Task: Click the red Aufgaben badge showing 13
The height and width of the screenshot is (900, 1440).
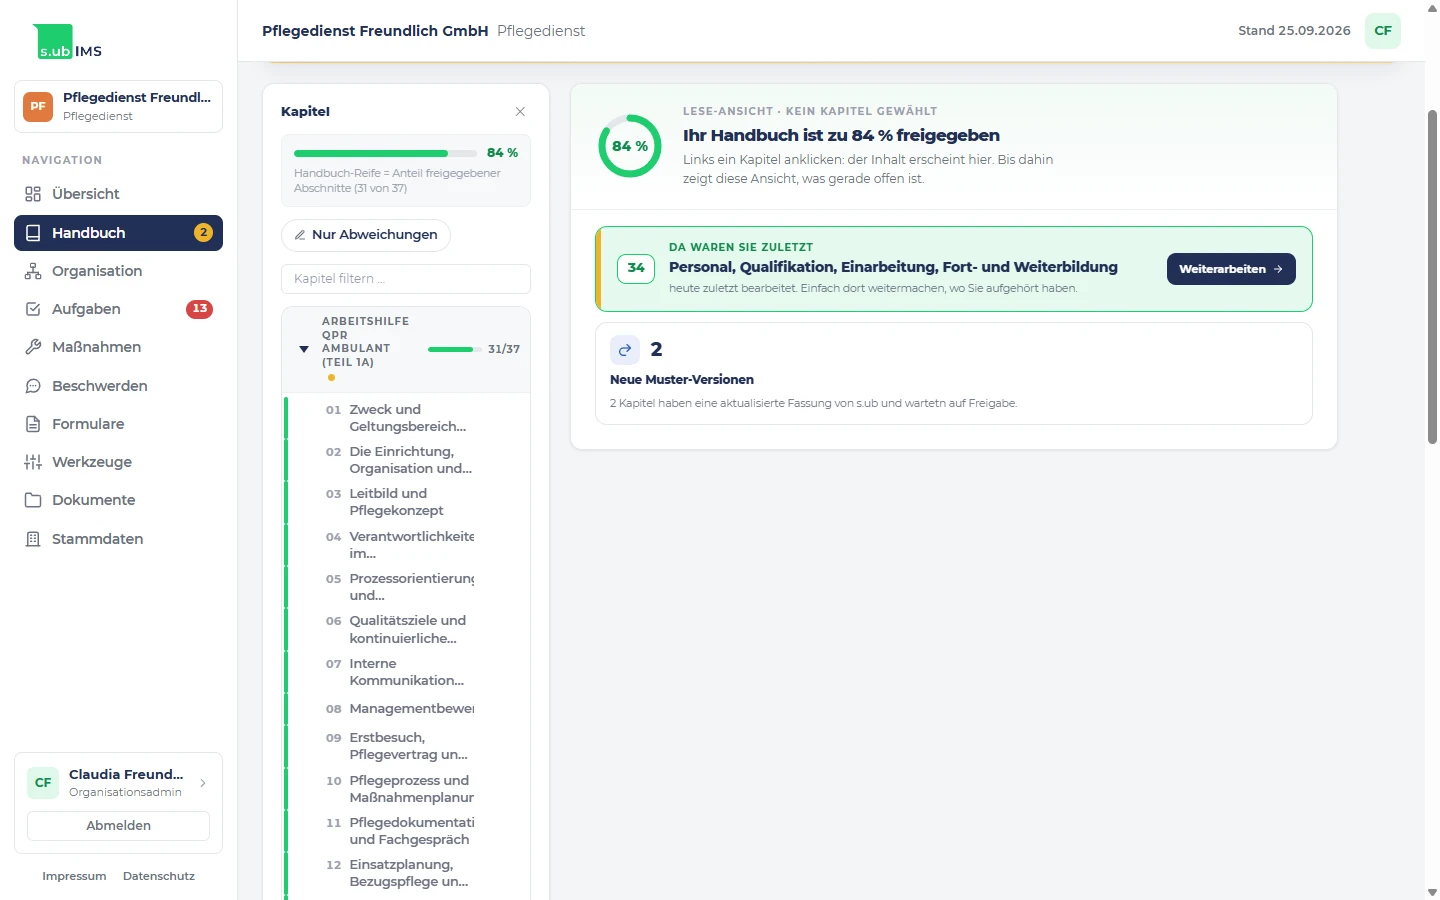Action: pyautogui.click(x=200, y=309)
